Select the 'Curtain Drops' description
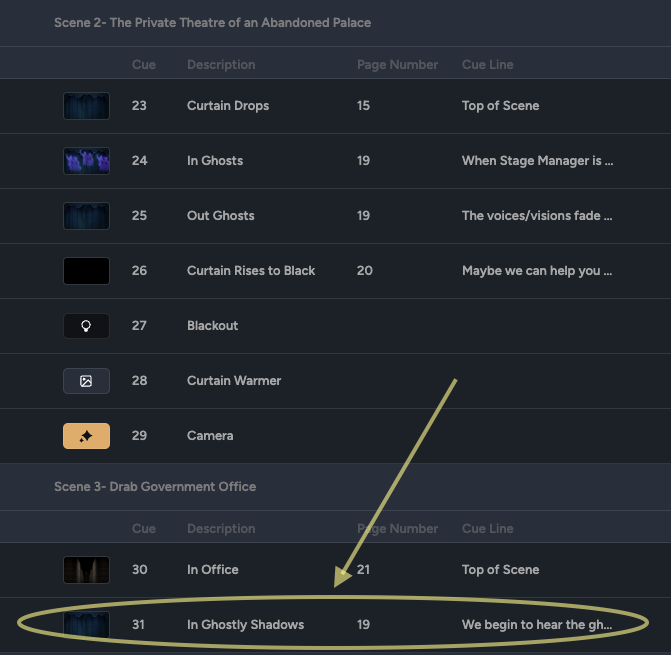The height and width of the screenshot is (655, 671). point(228,106)
